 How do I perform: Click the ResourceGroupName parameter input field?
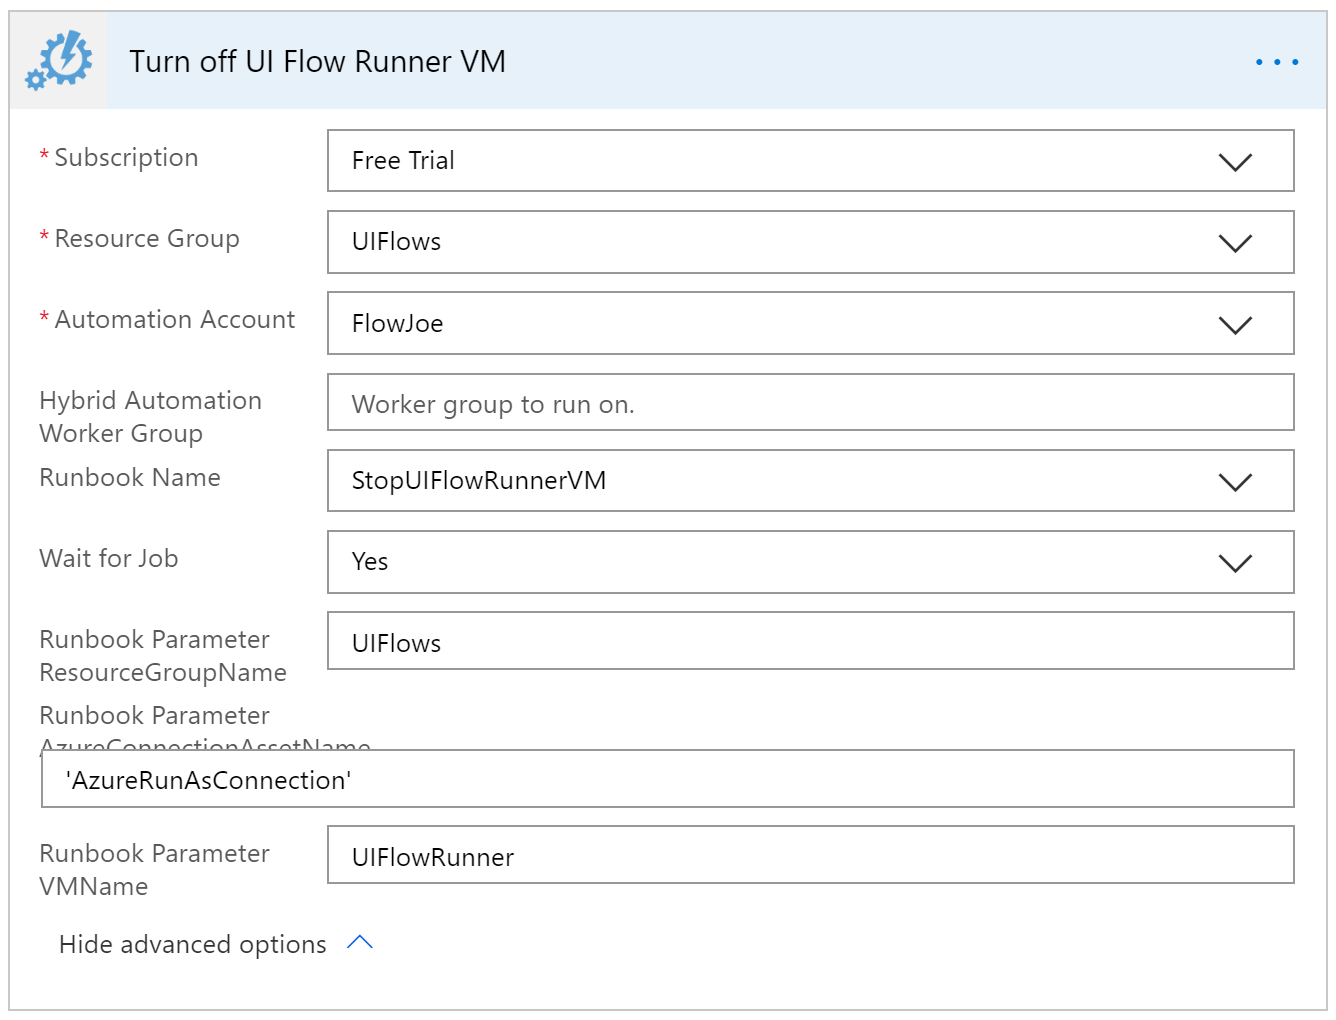tap(811, 641)
